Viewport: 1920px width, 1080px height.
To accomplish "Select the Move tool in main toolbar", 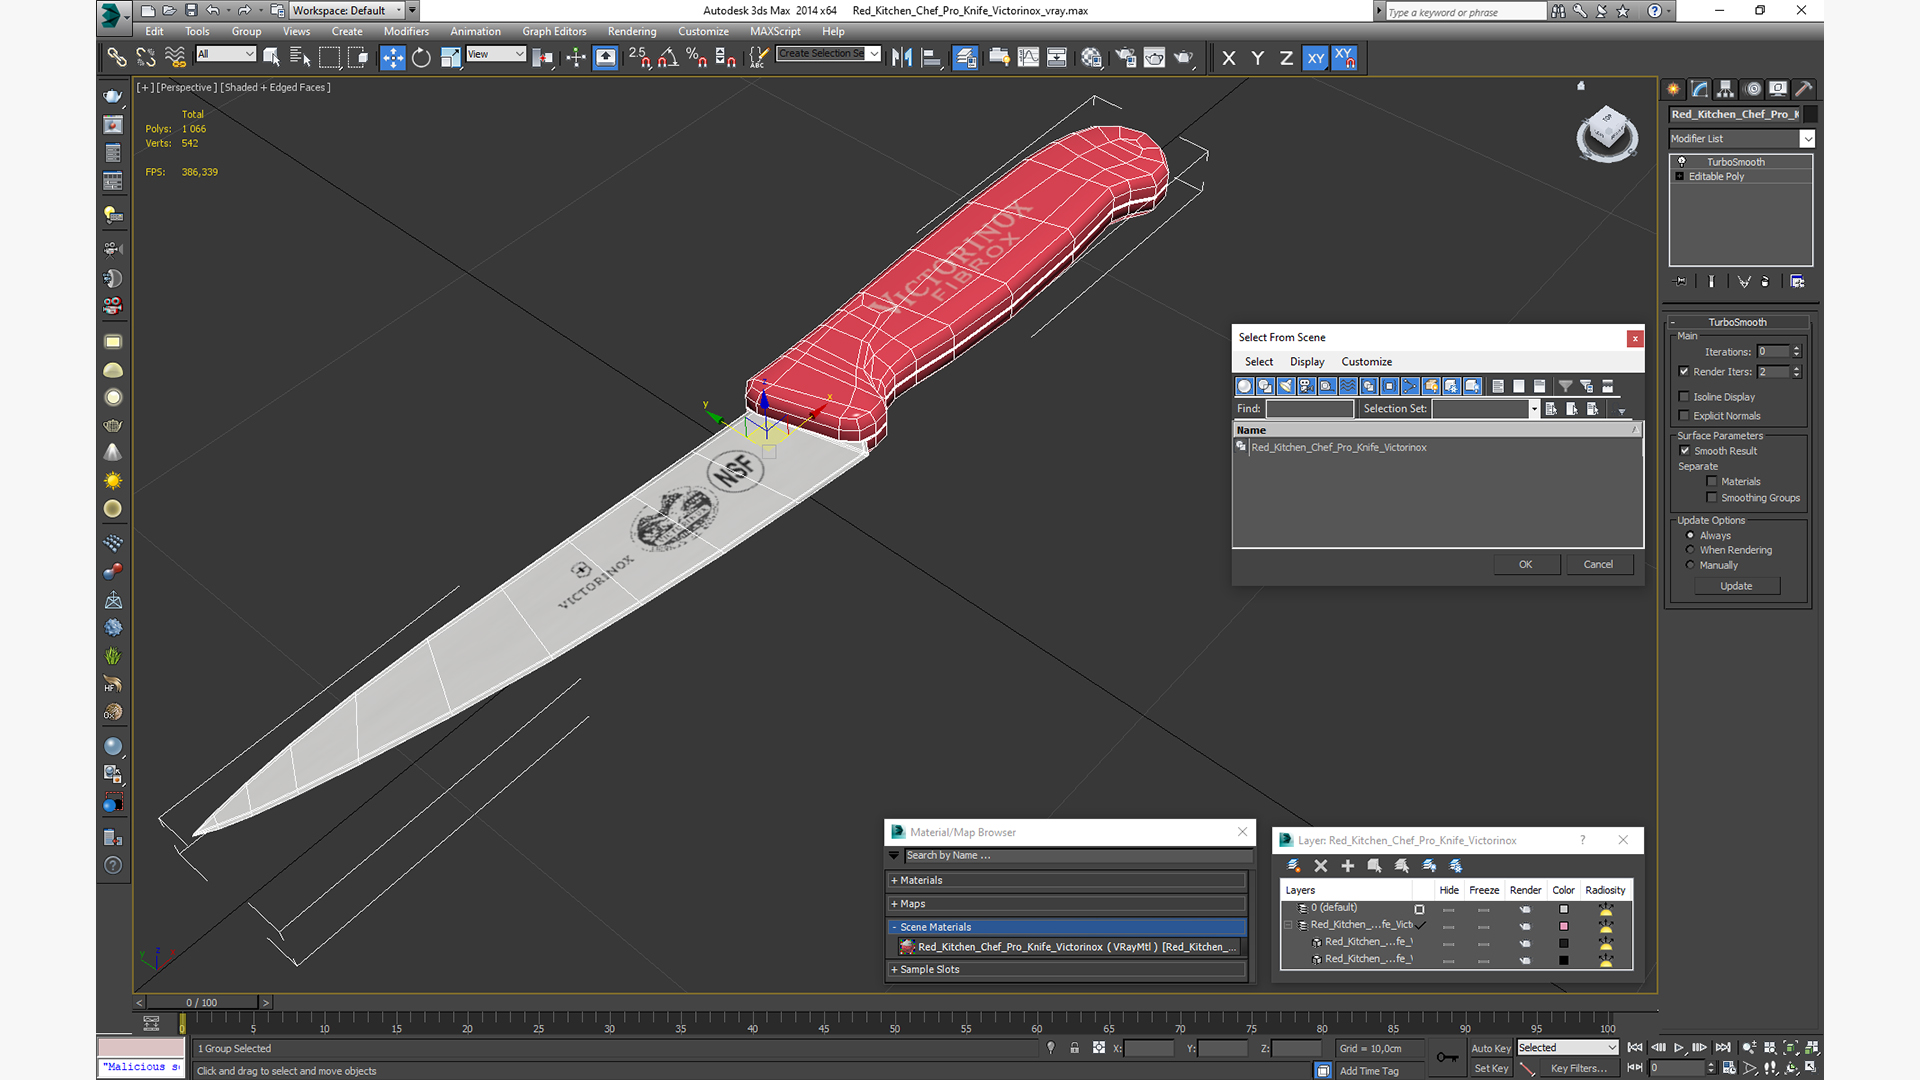I will pyautogui.click(x=392, y=58).
